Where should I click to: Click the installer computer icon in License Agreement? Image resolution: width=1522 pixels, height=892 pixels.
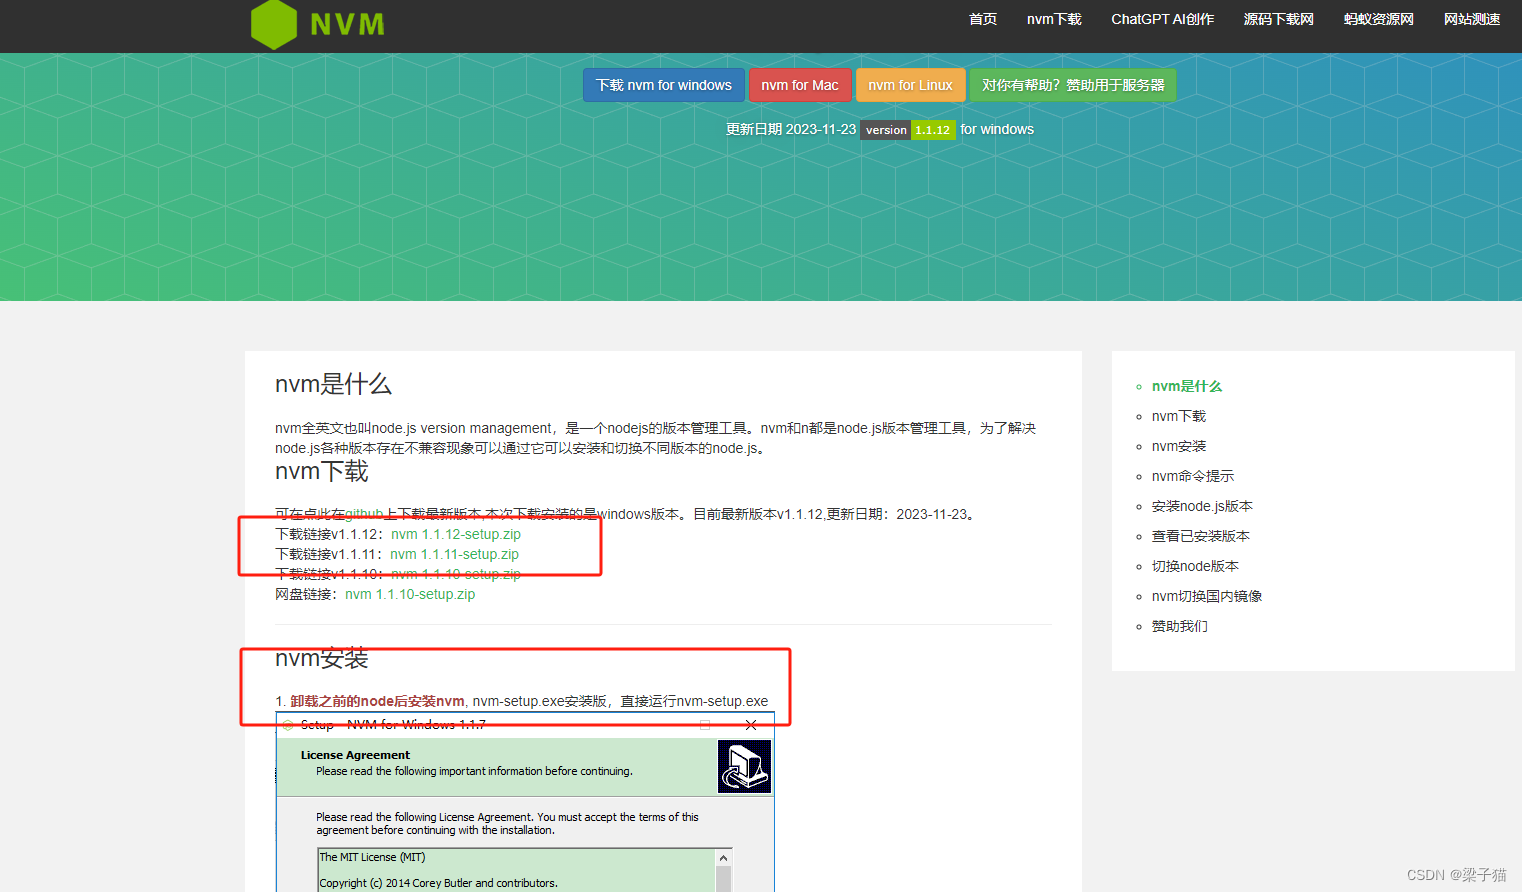744,767
